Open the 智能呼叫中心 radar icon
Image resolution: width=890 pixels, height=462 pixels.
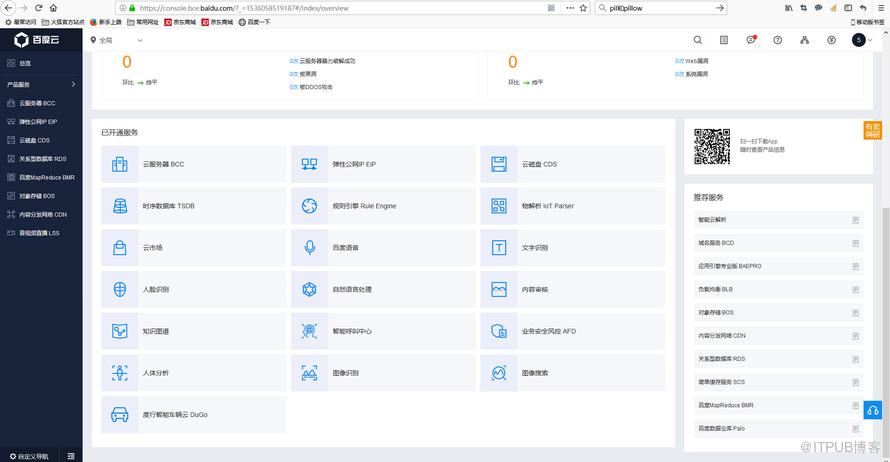(x=309, y=331)
